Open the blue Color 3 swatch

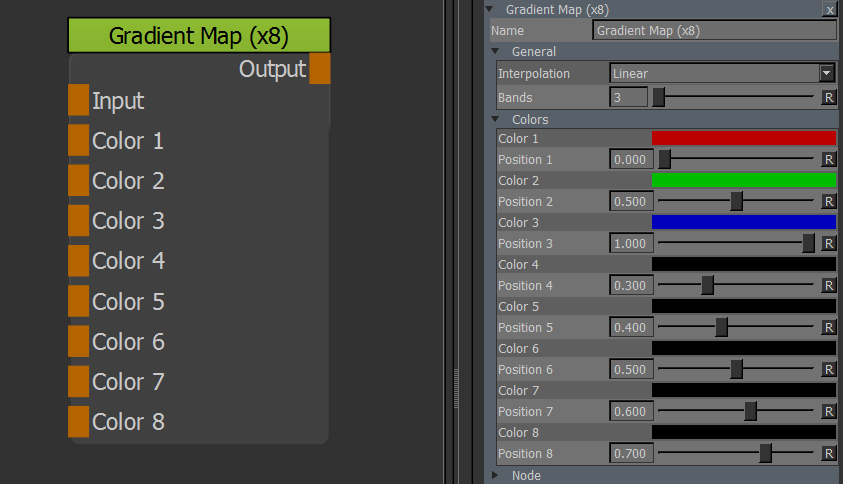tap(743, 222)
